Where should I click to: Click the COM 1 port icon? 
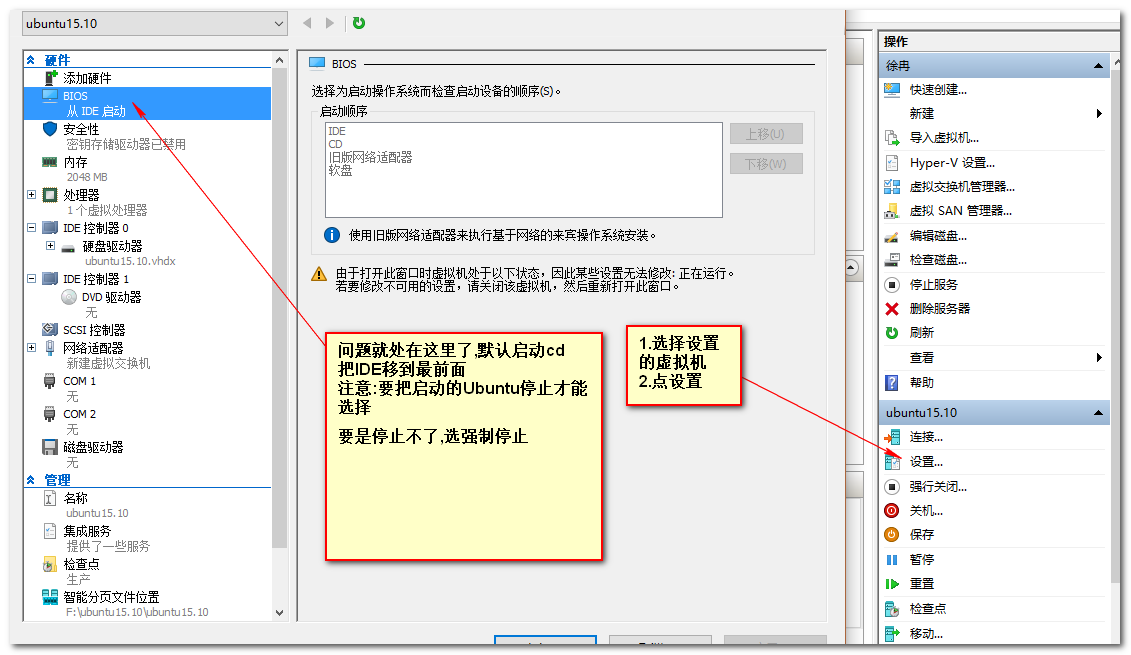click(x=50, y=381)
